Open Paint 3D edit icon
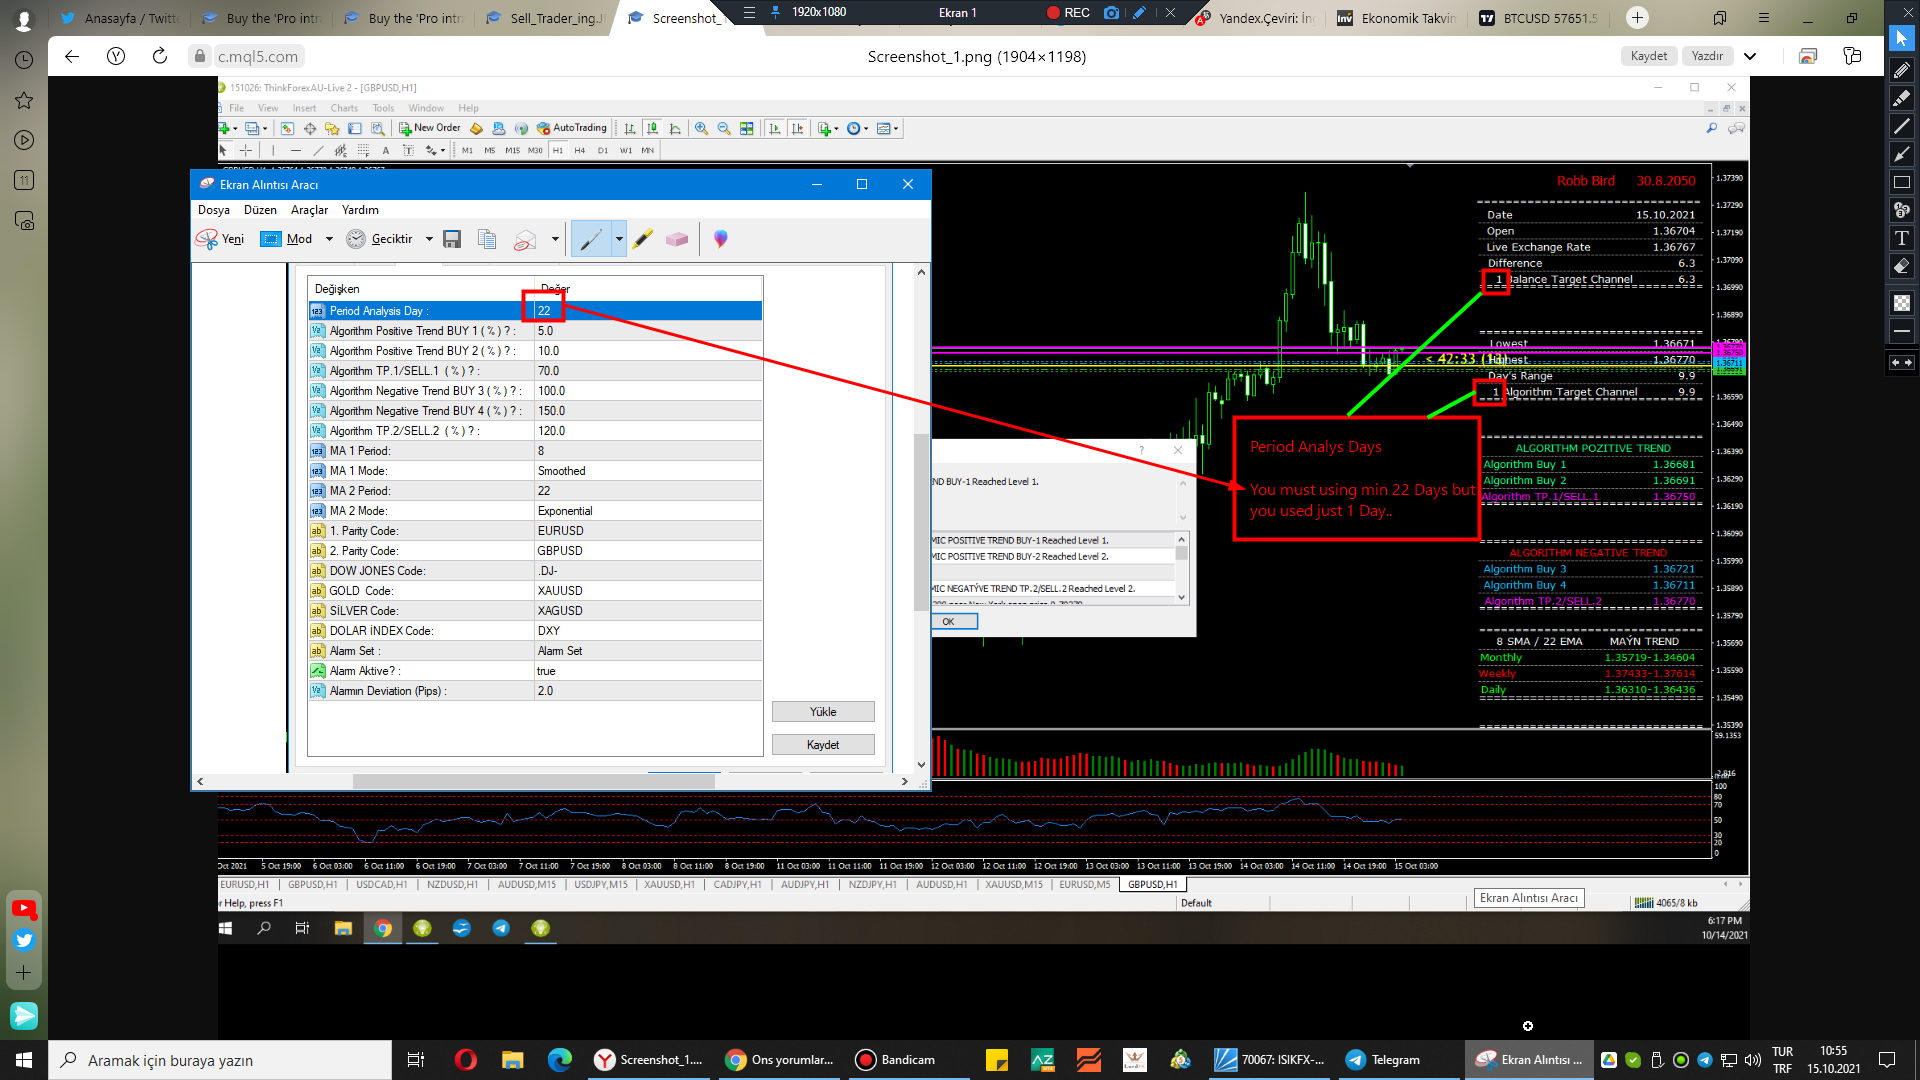This screenshot has height=1080, width=1920. pyautogui.click(x=720, y=239)
